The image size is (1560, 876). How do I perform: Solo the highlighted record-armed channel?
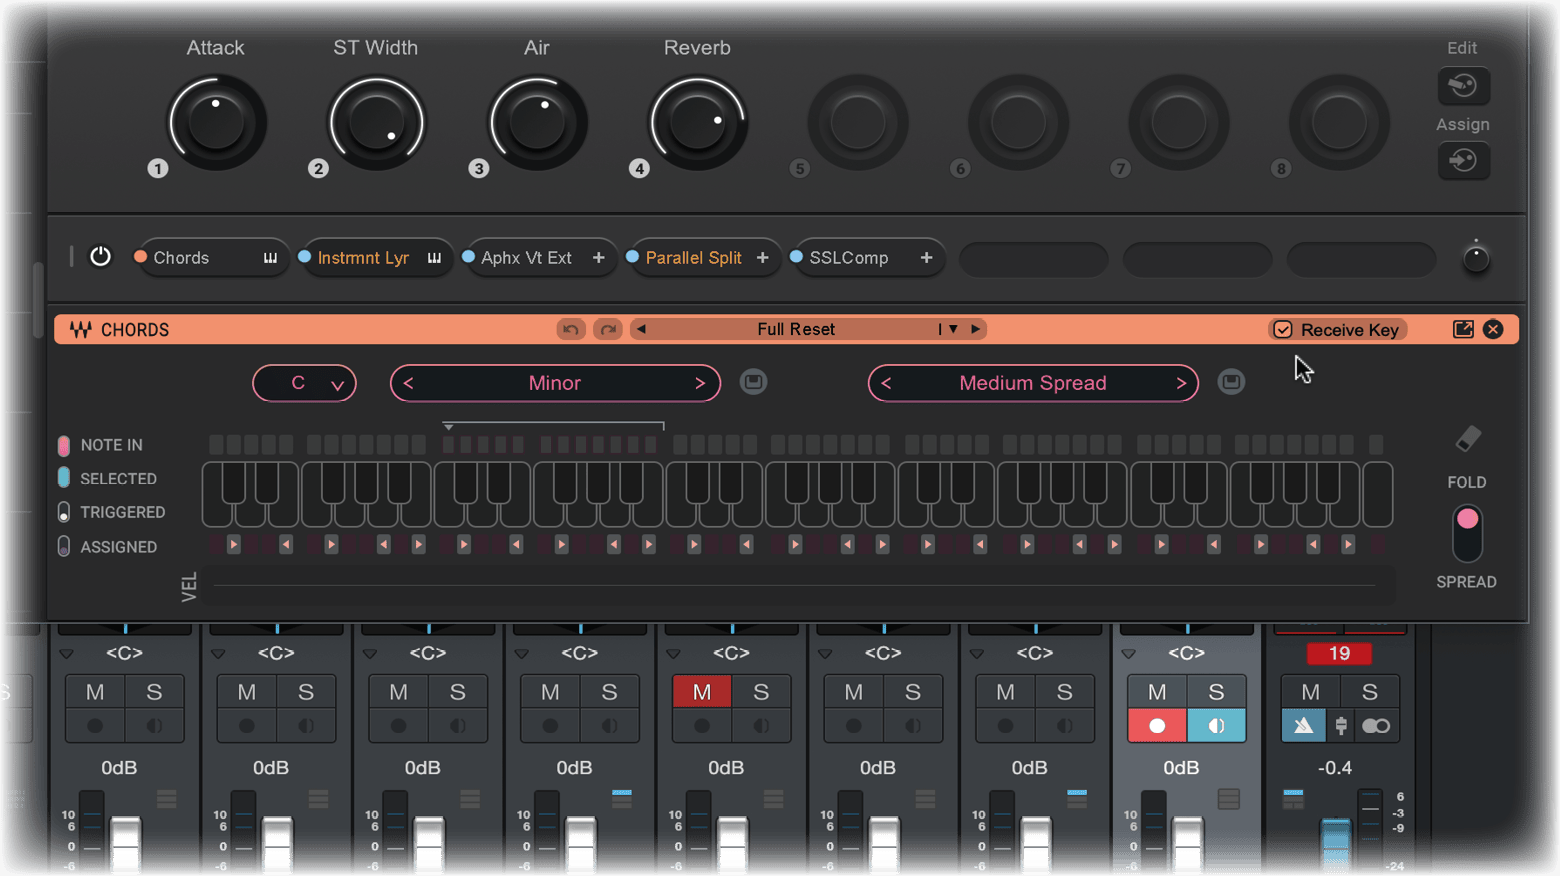[x=1216, y=692]
